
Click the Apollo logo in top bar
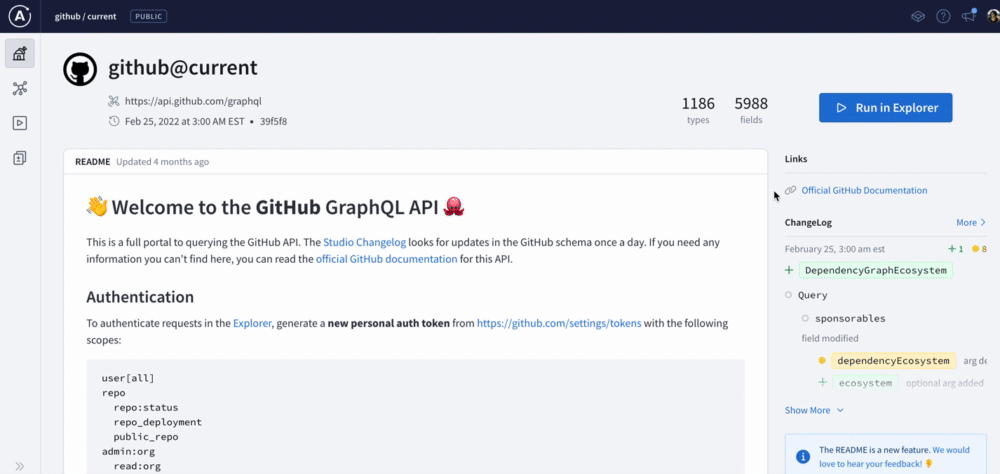pyautogui.click(x=20, y=16)
